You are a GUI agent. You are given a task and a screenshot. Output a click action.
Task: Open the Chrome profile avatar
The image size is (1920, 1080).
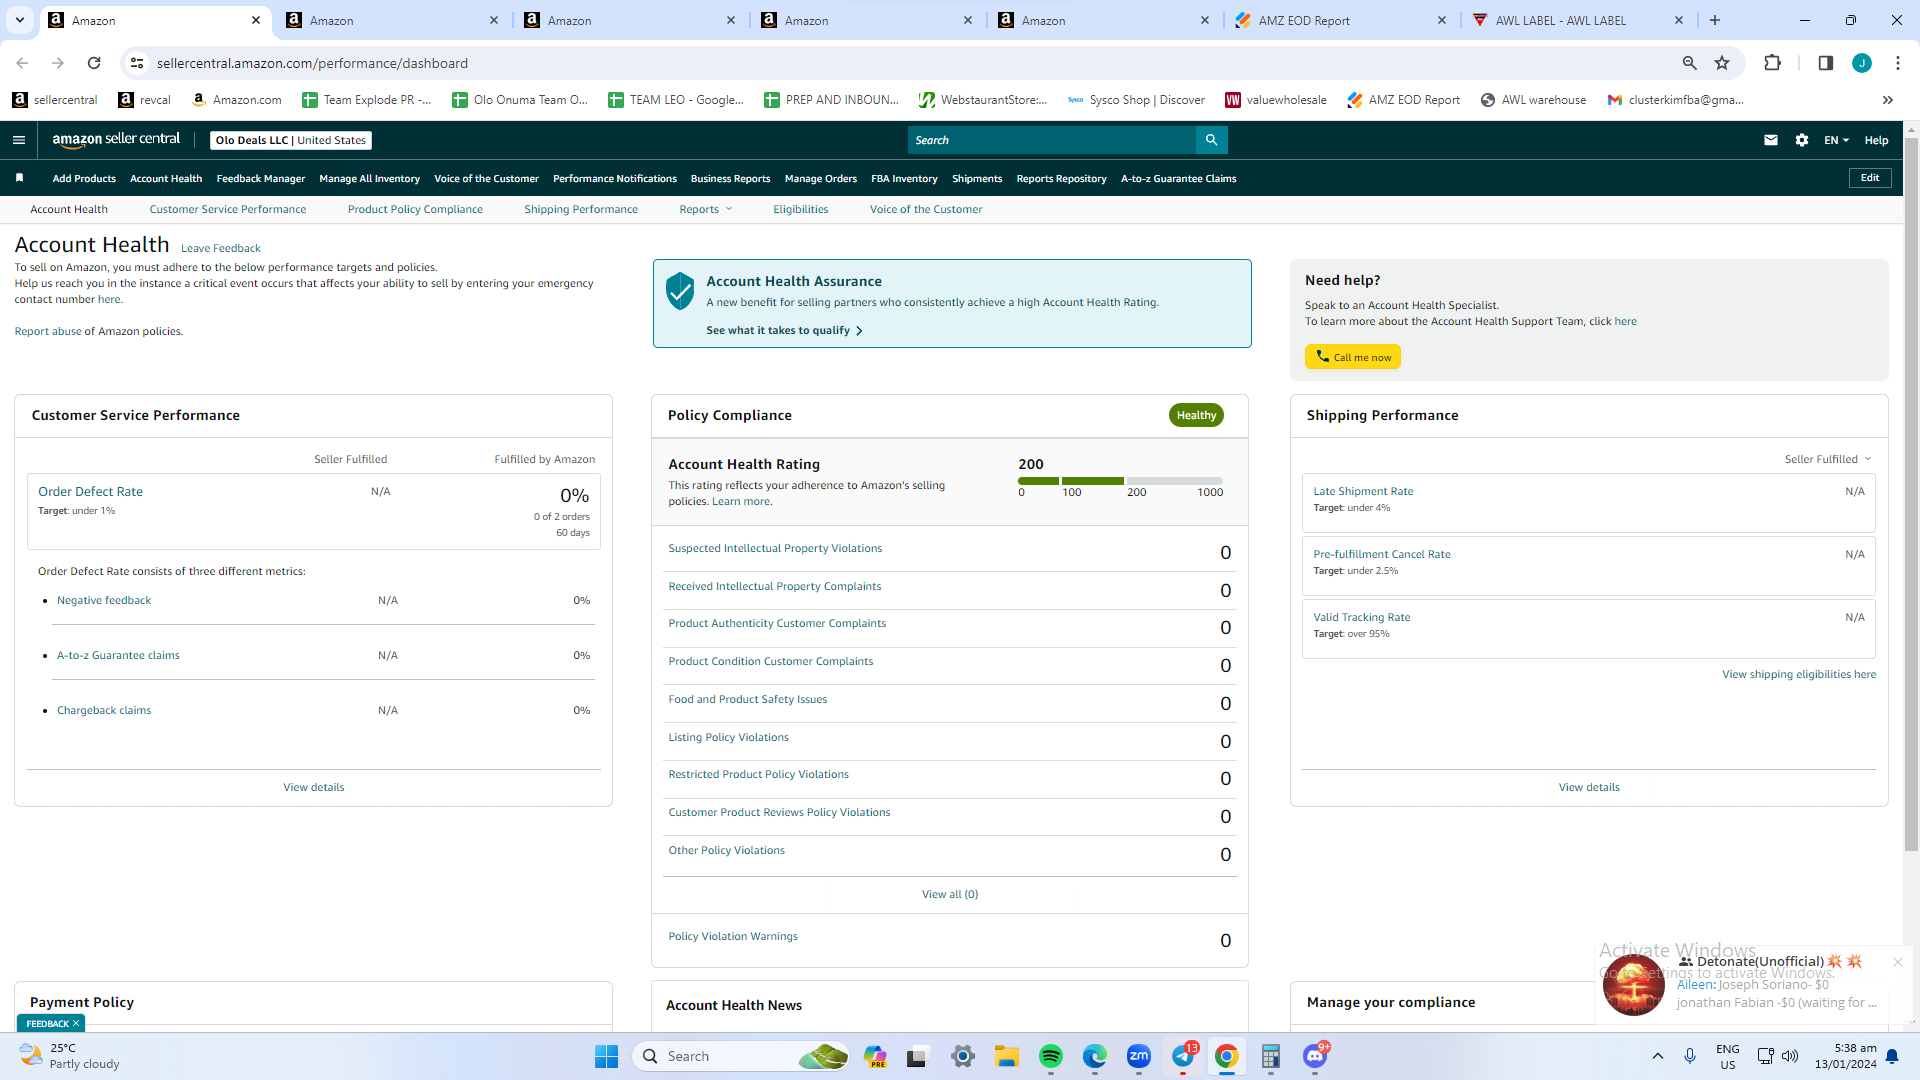[1862, 63]
